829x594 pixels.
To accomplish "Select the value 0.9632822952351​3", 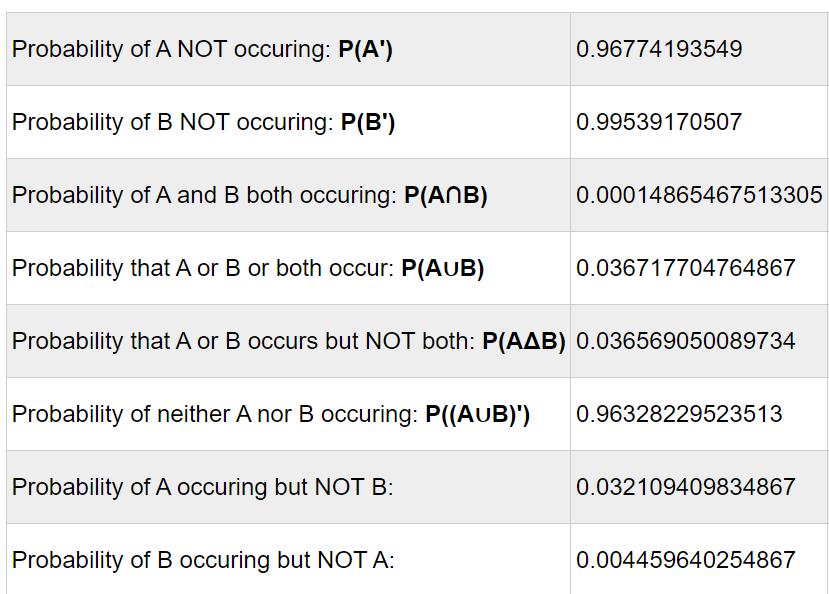I will click(679, 414).
